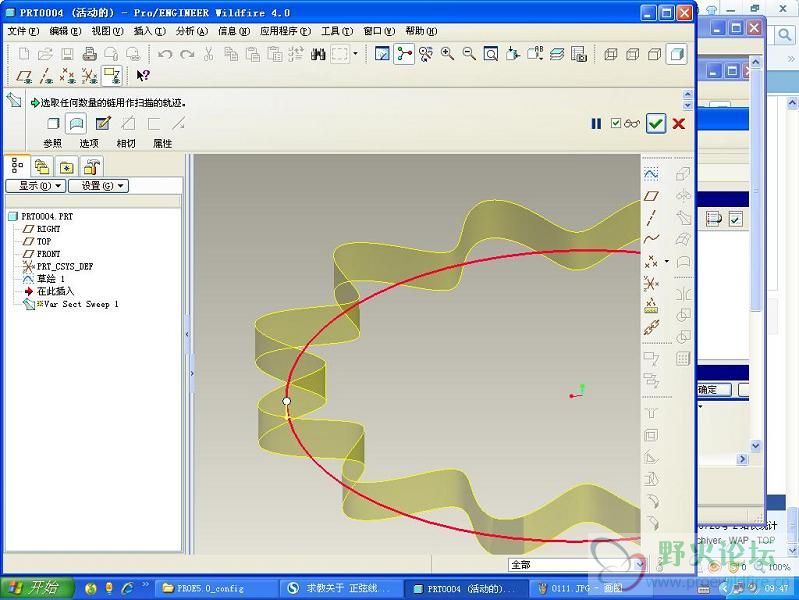The height and width of the screenshot is (600, 799).
Task: Toggle datum points display
Action: [x=68, y=76]
